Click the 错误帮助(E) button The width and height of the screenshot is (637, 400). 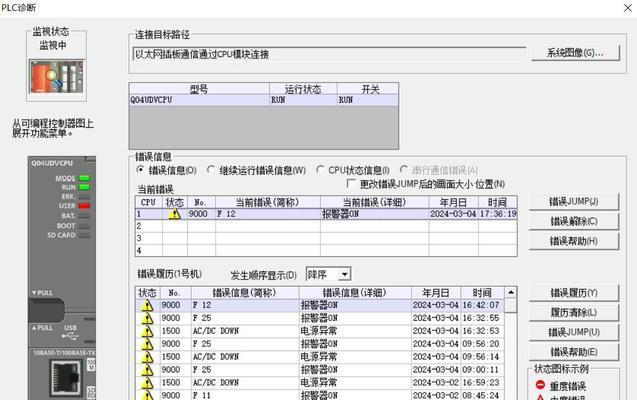574,352
